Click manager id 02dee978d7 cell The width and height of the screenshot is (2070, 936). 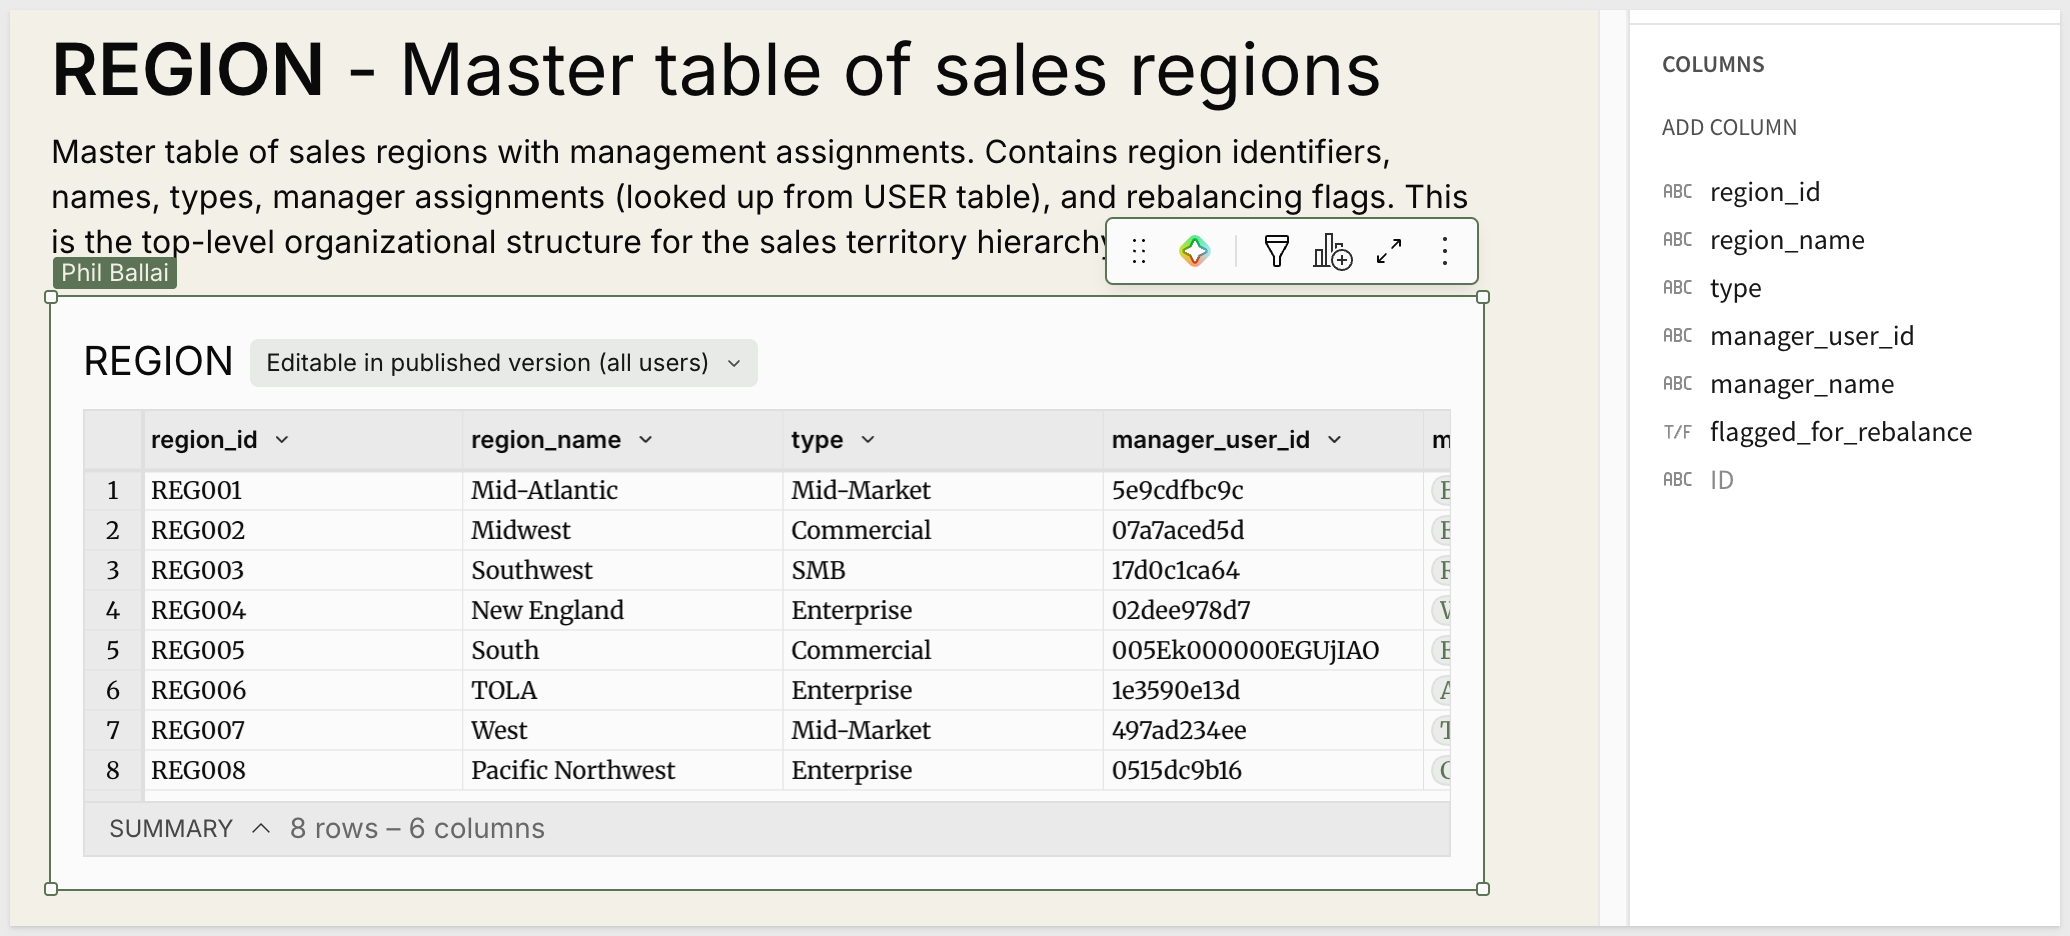tap(1263, 611)
